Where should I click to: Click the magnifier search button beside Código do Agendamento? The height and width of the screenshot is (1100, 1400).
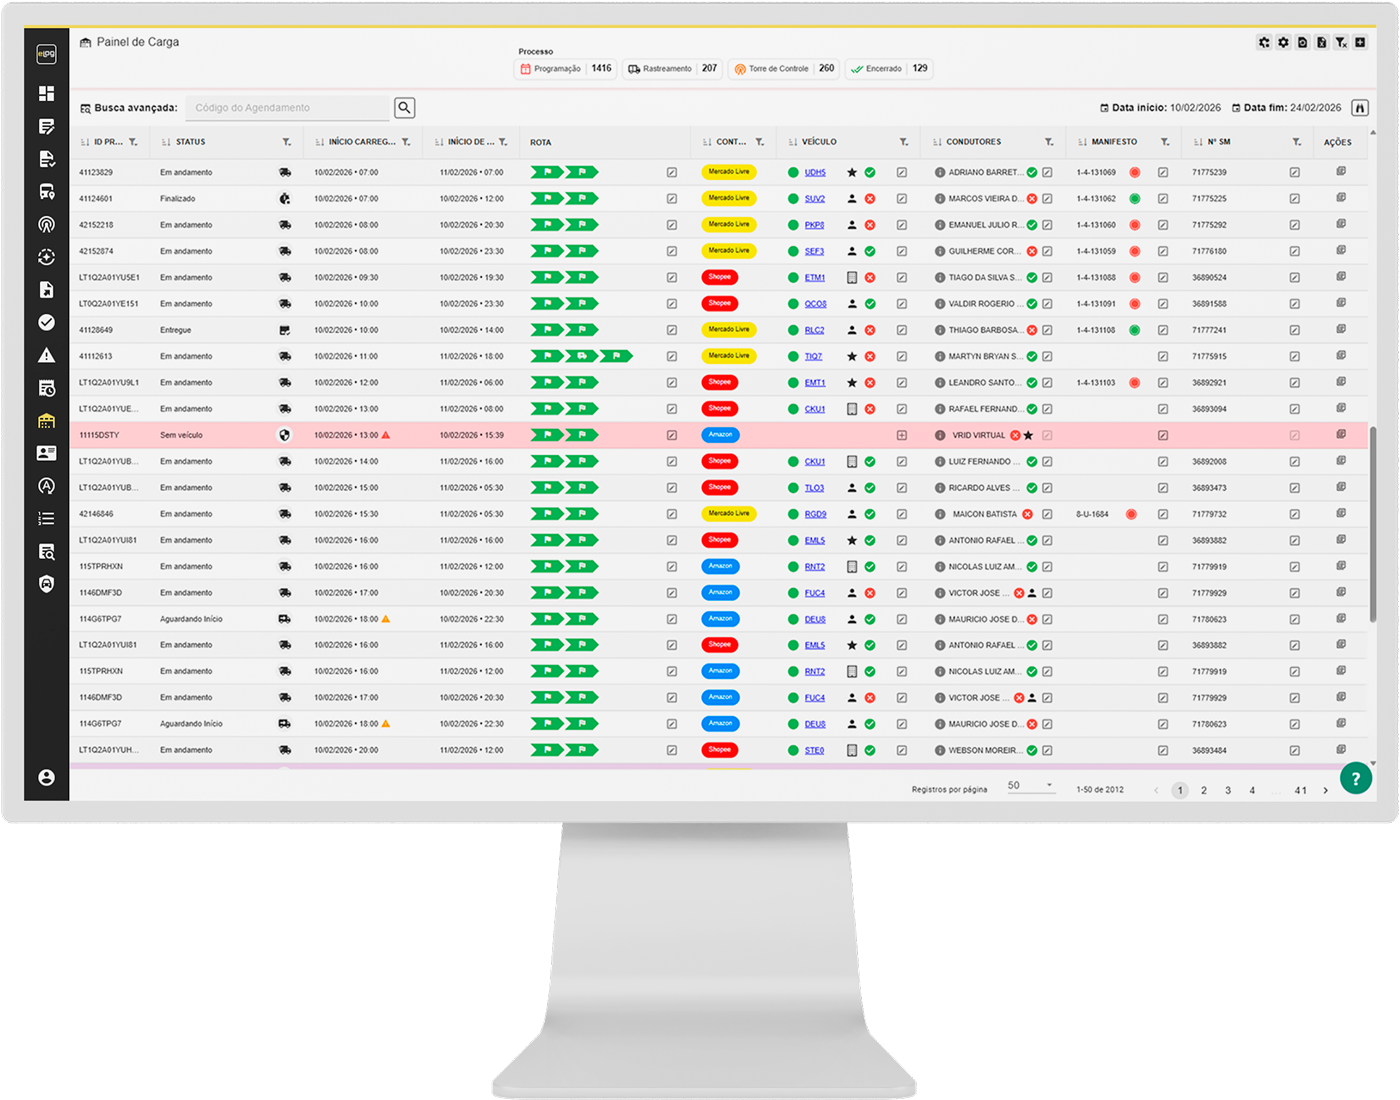404,108
